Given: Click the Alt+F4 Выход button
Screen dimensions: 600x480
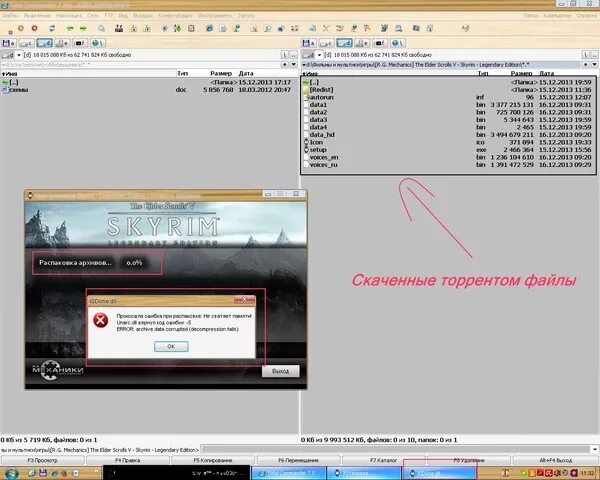Looking at the screenshot, I should tap(556, 460).
